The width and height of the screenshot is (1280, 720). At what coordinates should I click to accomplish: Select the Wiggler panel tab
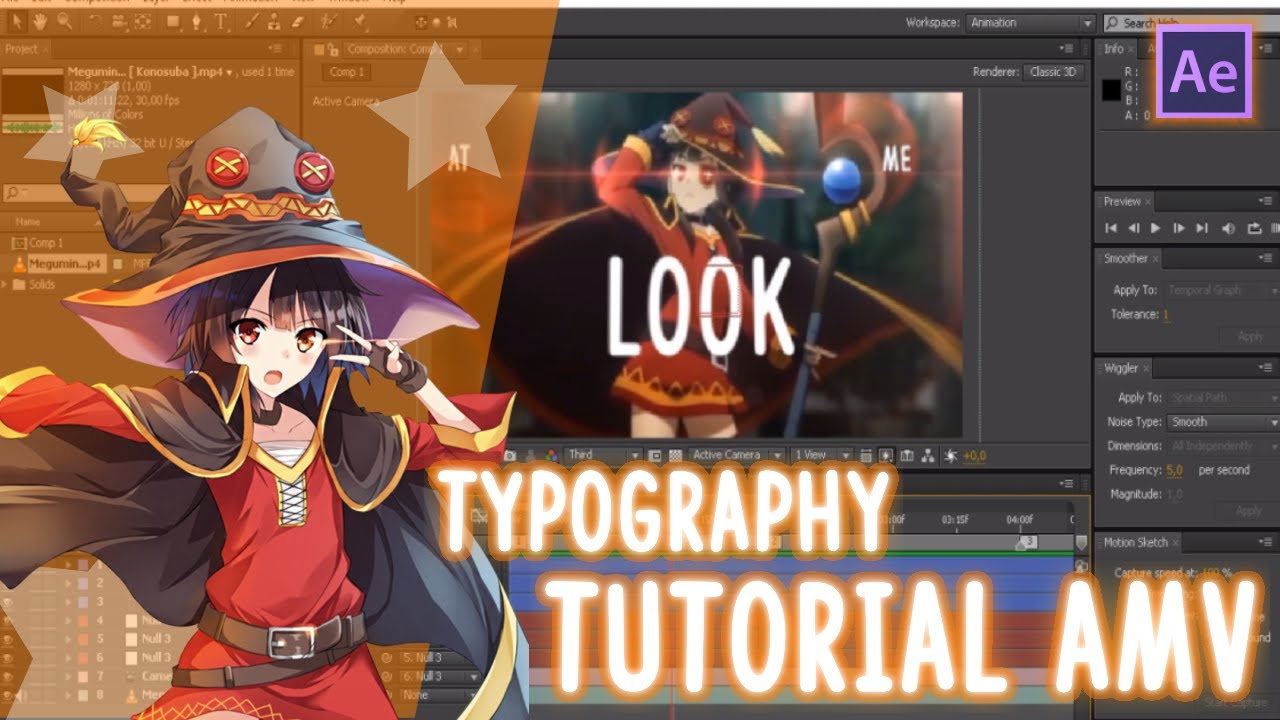tap(1121, 368)
